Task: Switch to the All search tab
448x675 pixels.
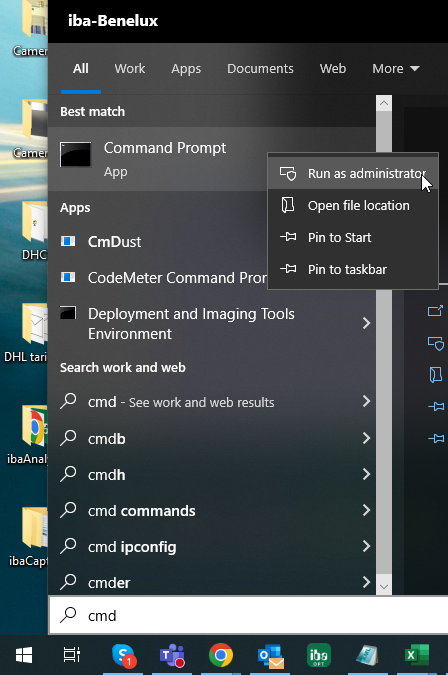Action: click(x=80, y=68)
